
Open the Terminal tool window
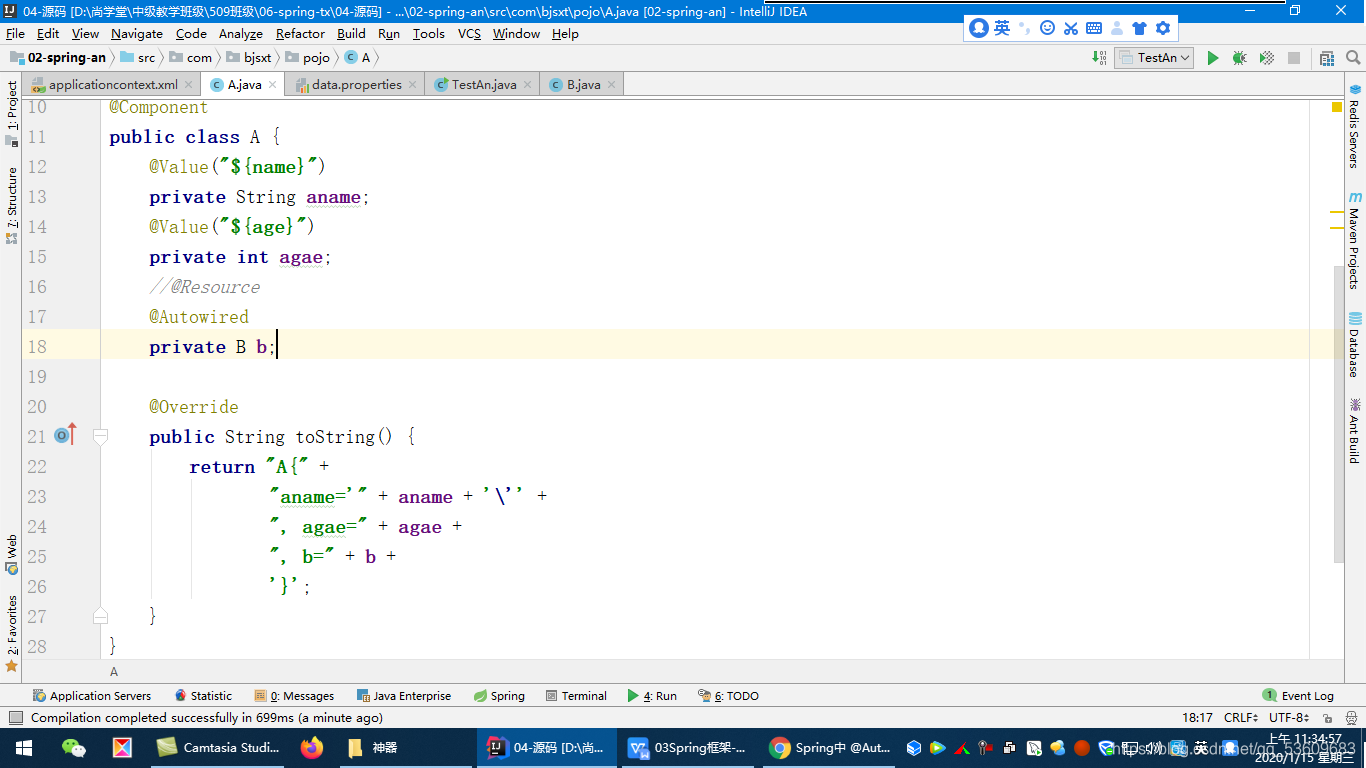click(576, 696)
